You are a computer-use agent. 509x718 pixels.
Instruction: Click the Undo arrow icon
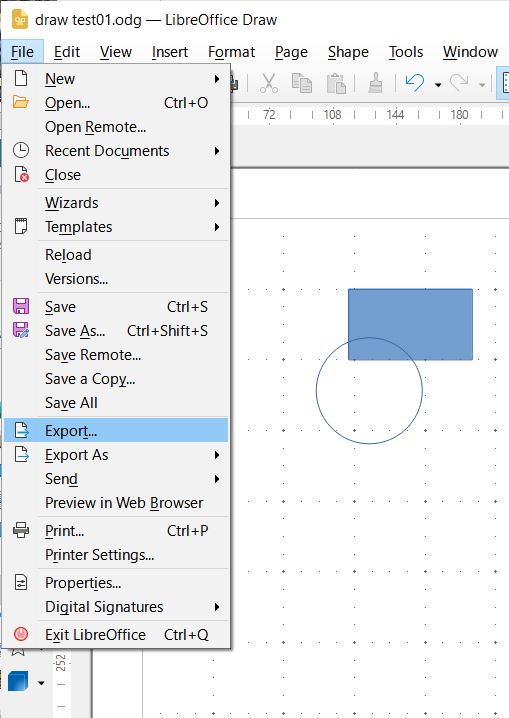tap(415, 83)
